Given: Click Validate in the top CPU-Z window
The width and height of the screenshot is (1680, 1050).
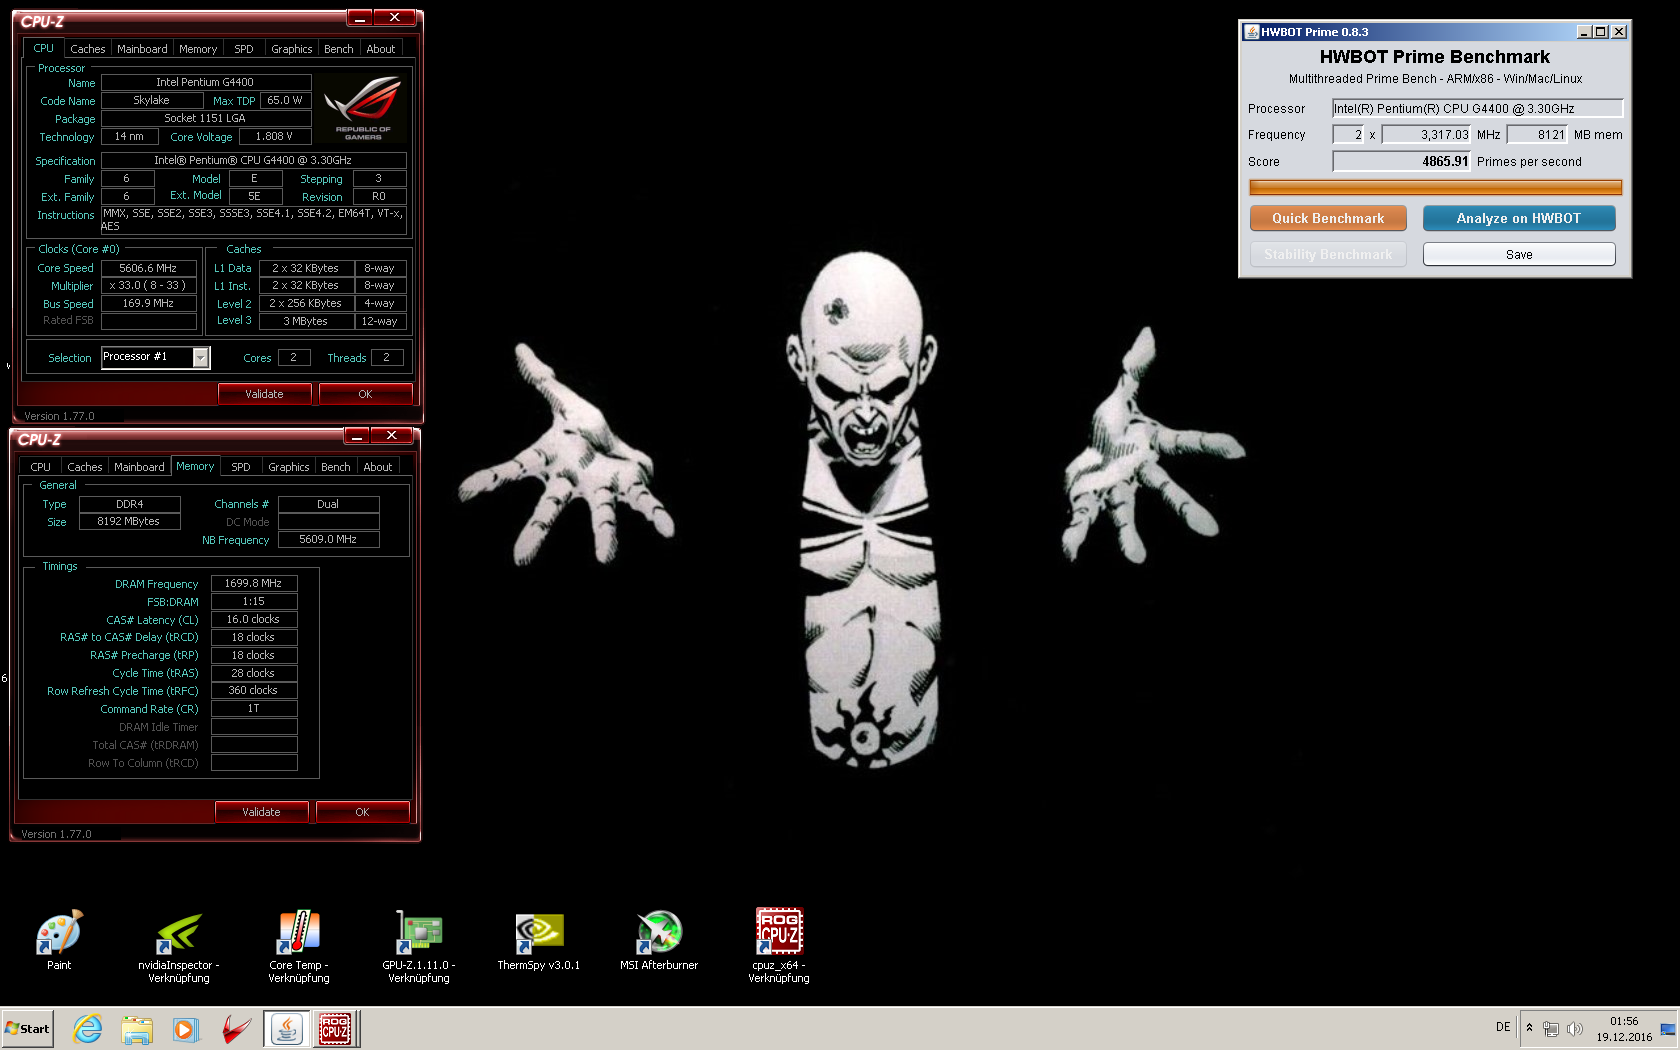Looking at the screenshot, I should coord(264,394).
